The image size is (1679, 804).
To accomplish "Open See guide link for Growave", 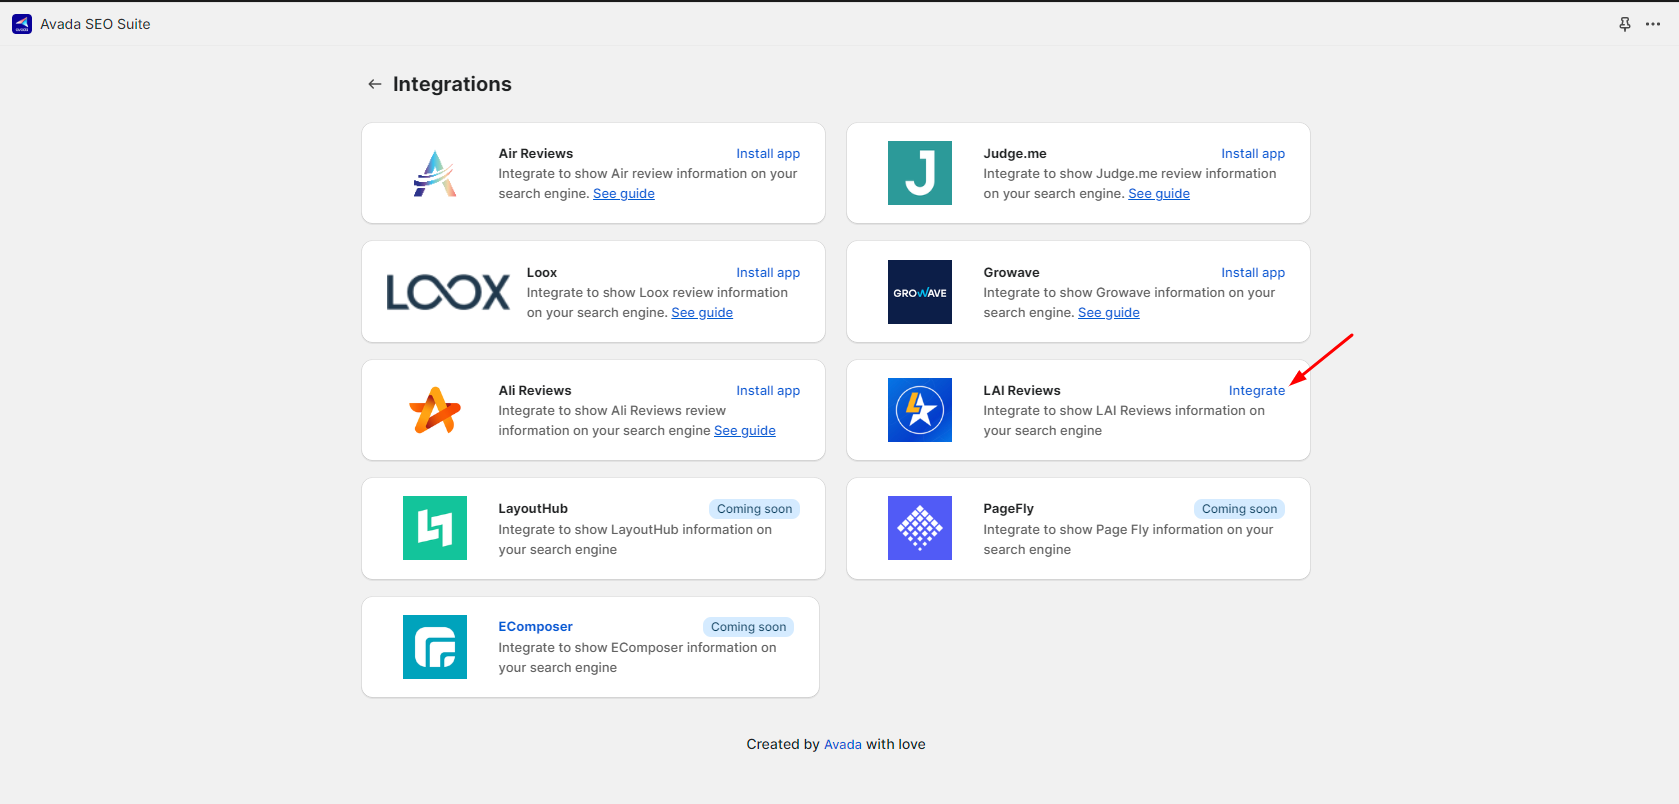I will pyautogui.click(x=1109, y=312).
